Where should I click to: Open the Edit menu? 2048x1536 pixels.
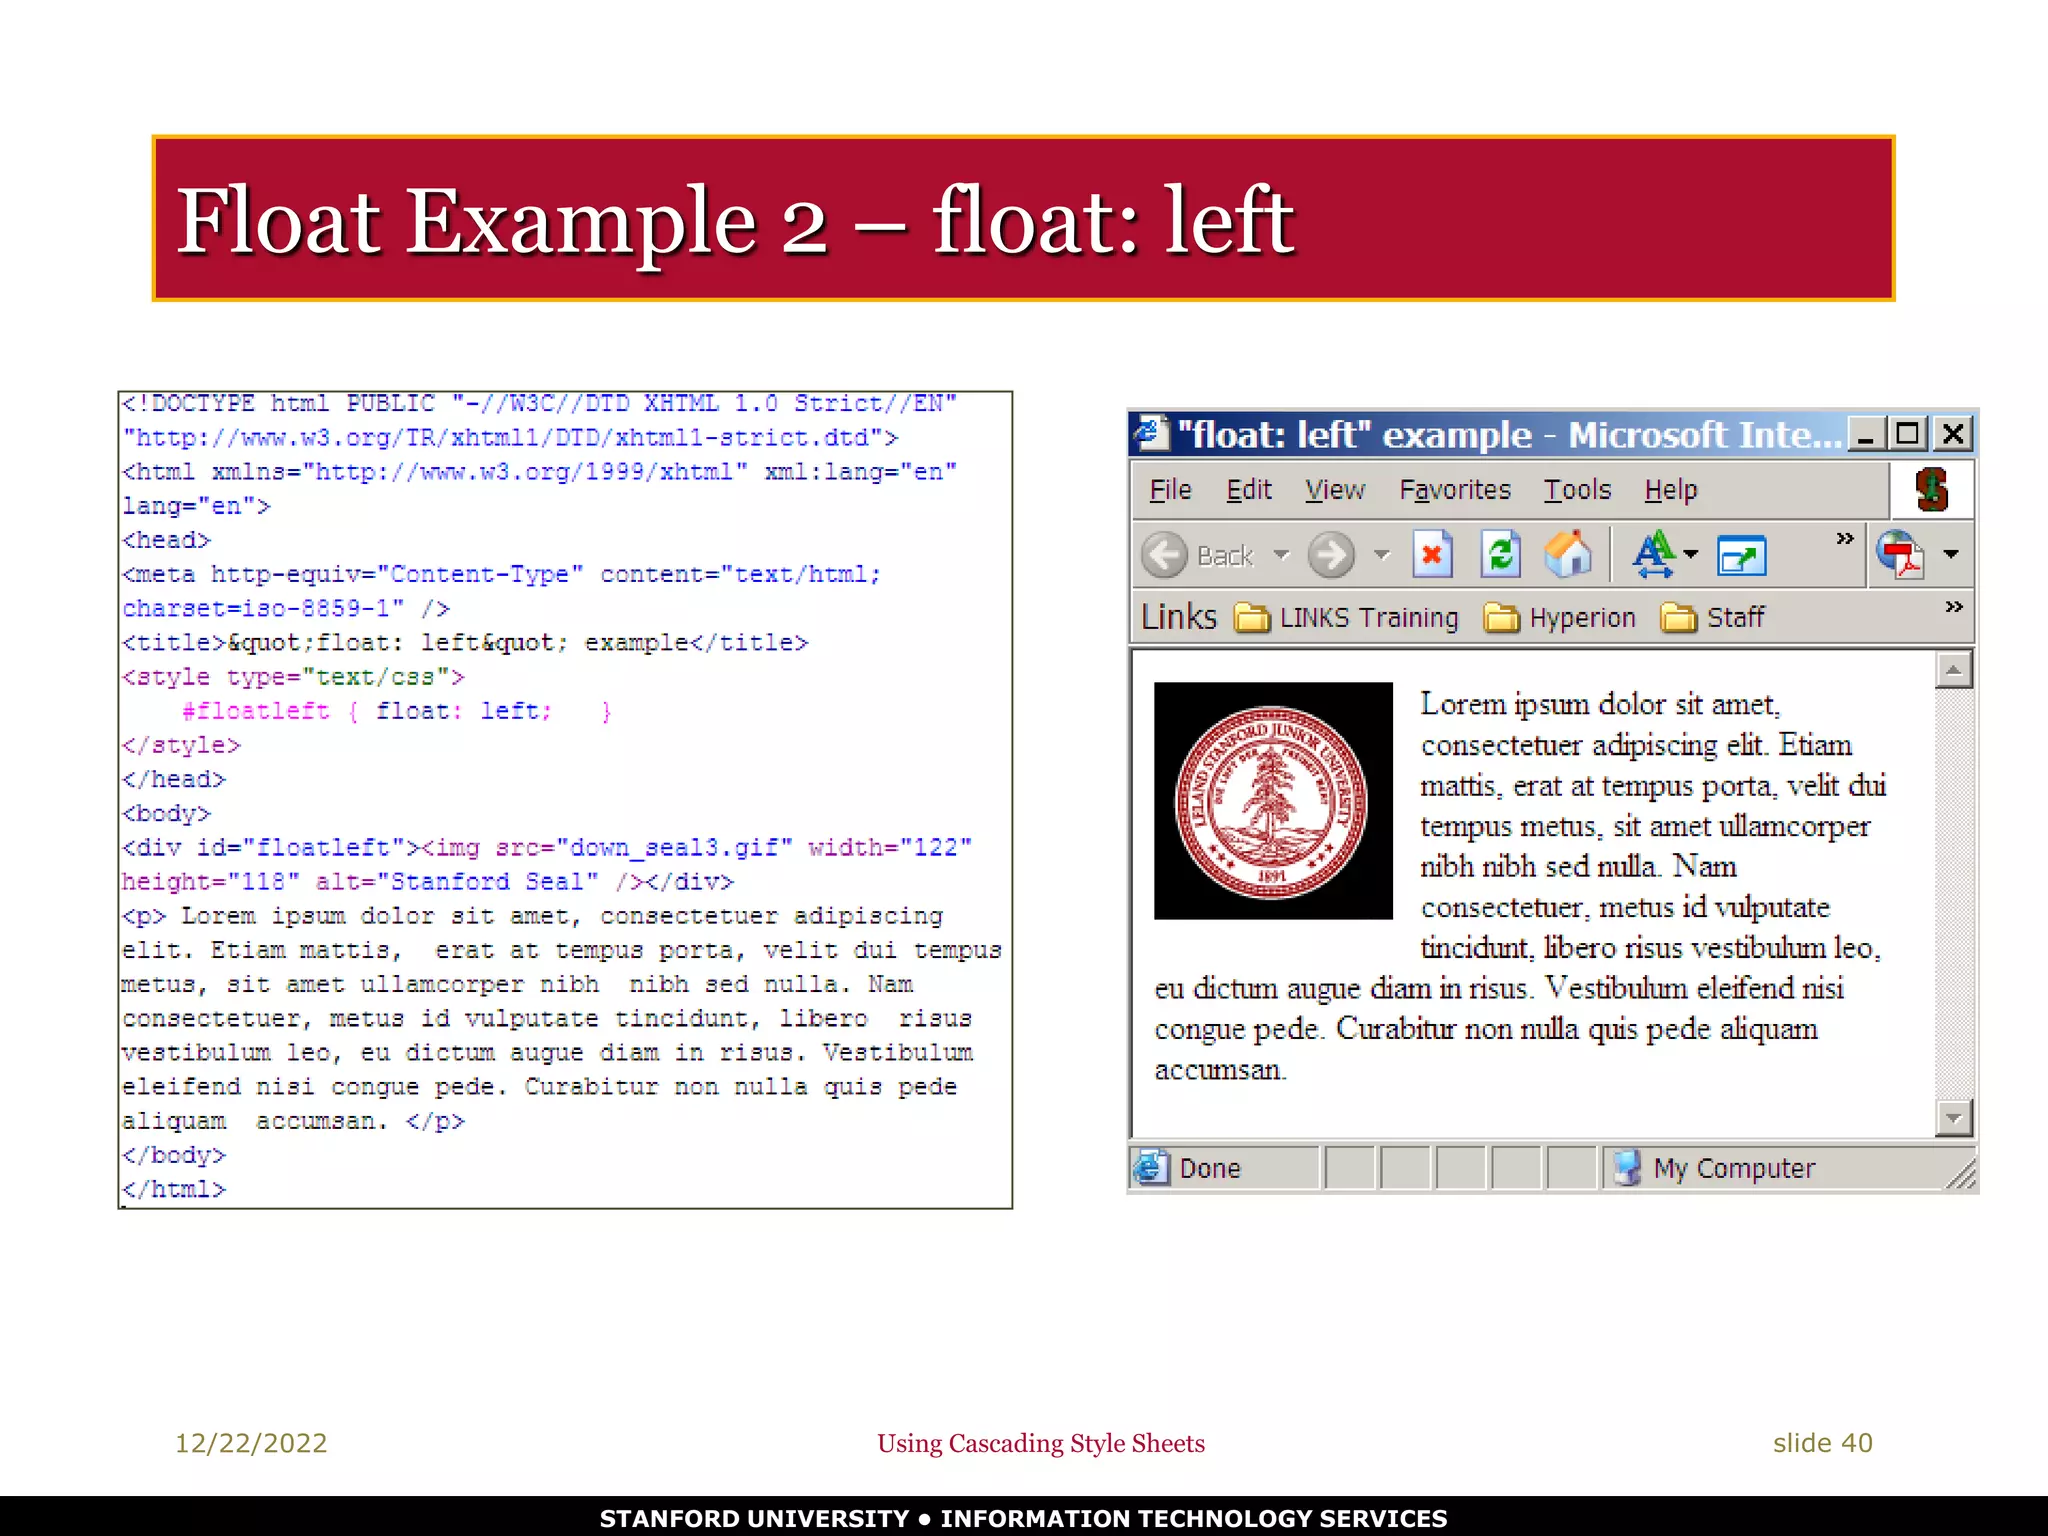[1249, 490]
